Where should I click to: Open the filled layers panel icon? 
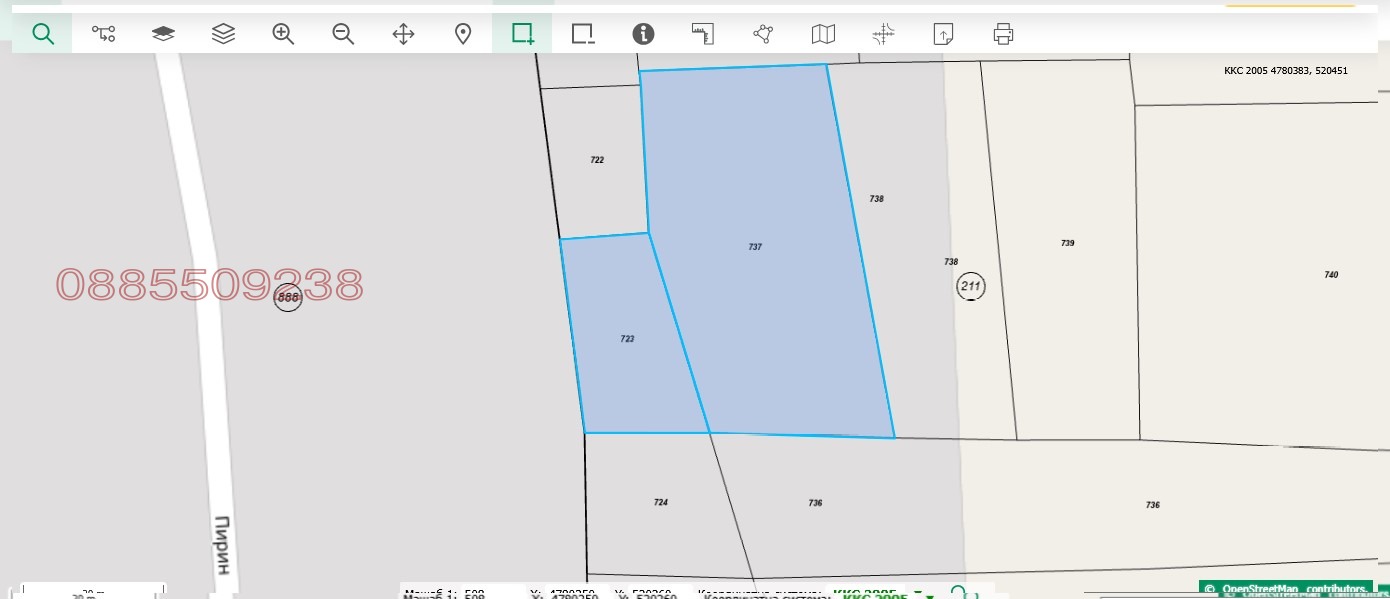(x=163, y=34)
